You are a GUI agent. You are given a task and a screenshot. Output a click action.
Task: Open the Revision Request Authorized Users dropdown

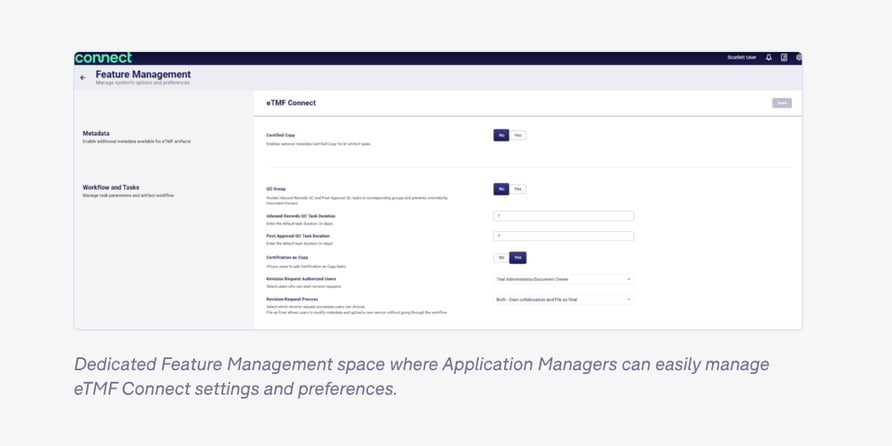point(563,279)
